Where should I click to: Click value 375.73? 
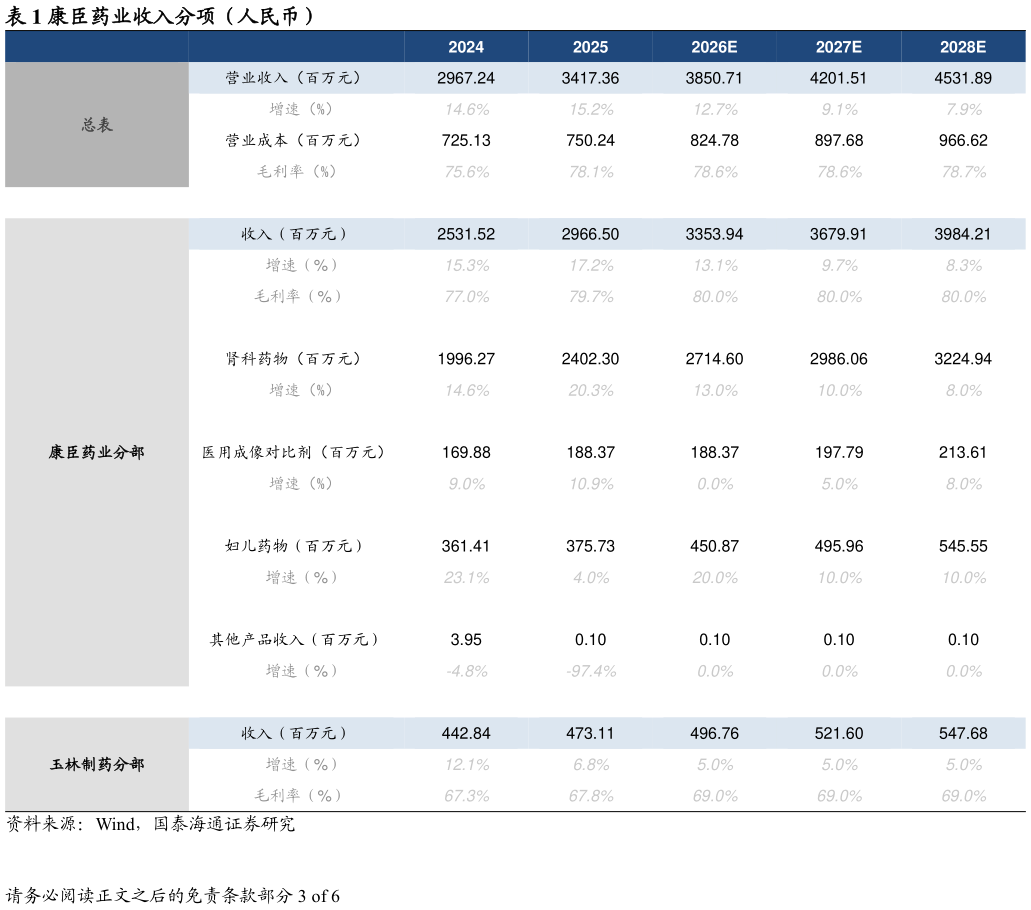coord(590,546)
